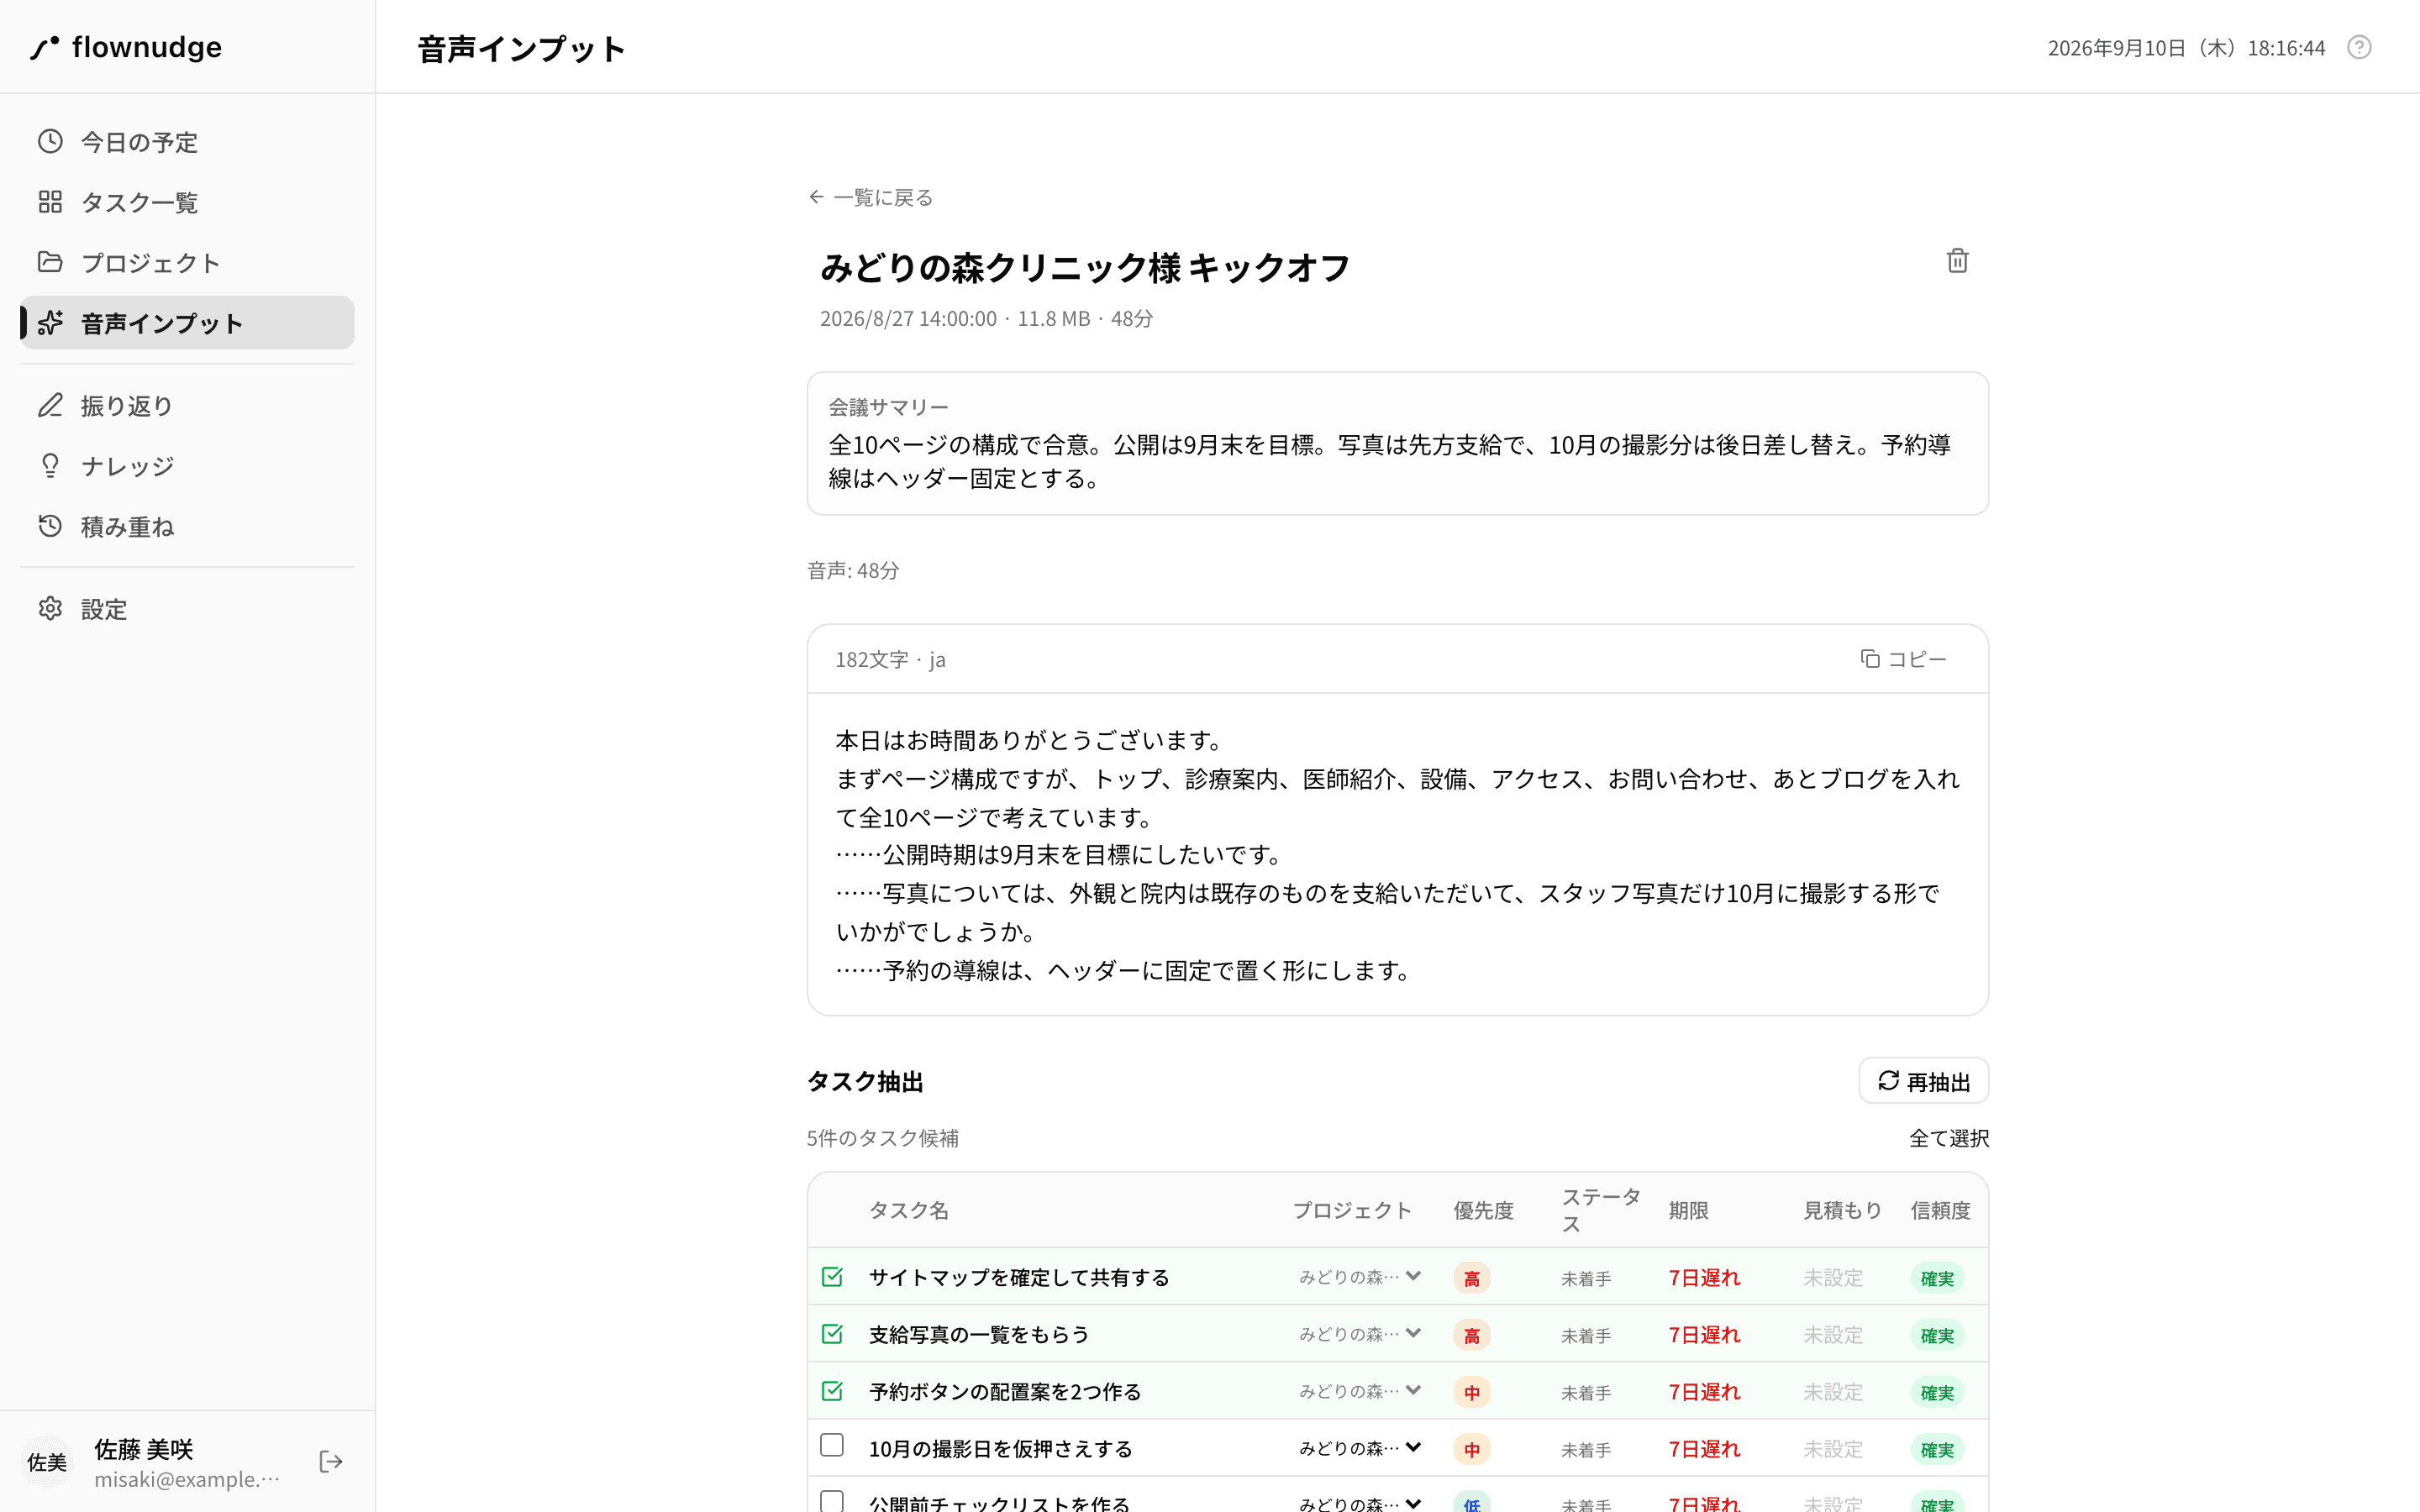Click task name 10月の撮影日を仮押さえする
Image resolution: width=2420 pixels, height=1512 pixels.
point(1000,1449)
